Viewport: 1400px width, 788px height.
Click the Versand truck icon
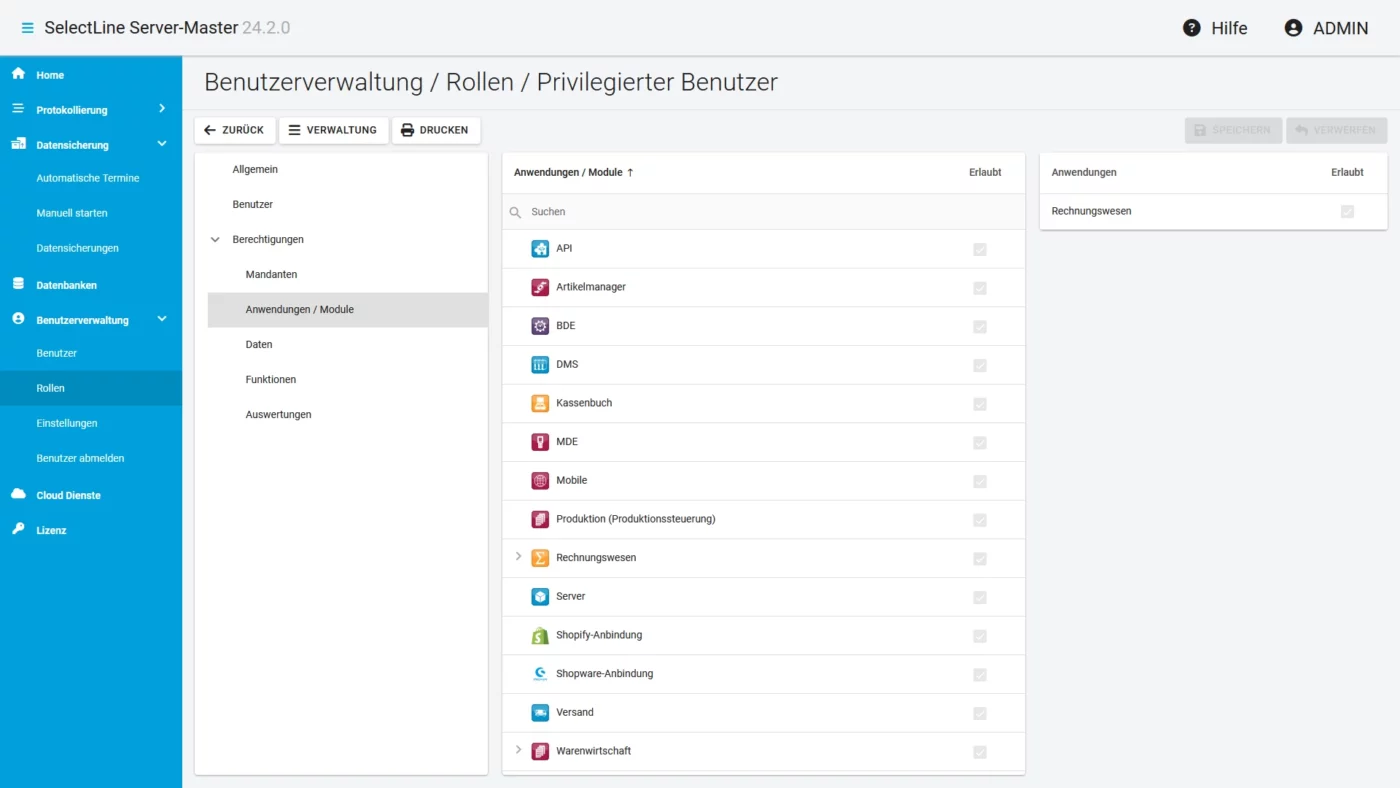(x=540, y=713)
